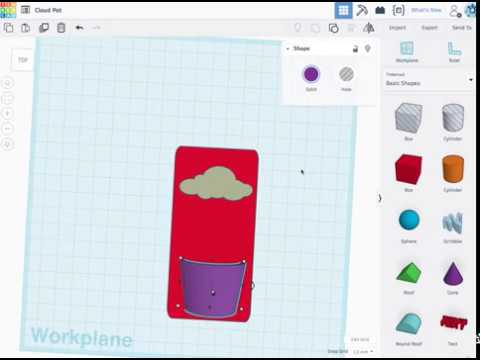This screenshot has width=480, height=360.
Task: Click the Mirror tool icon
Action: pyautogui.click(x=369, y=28)
